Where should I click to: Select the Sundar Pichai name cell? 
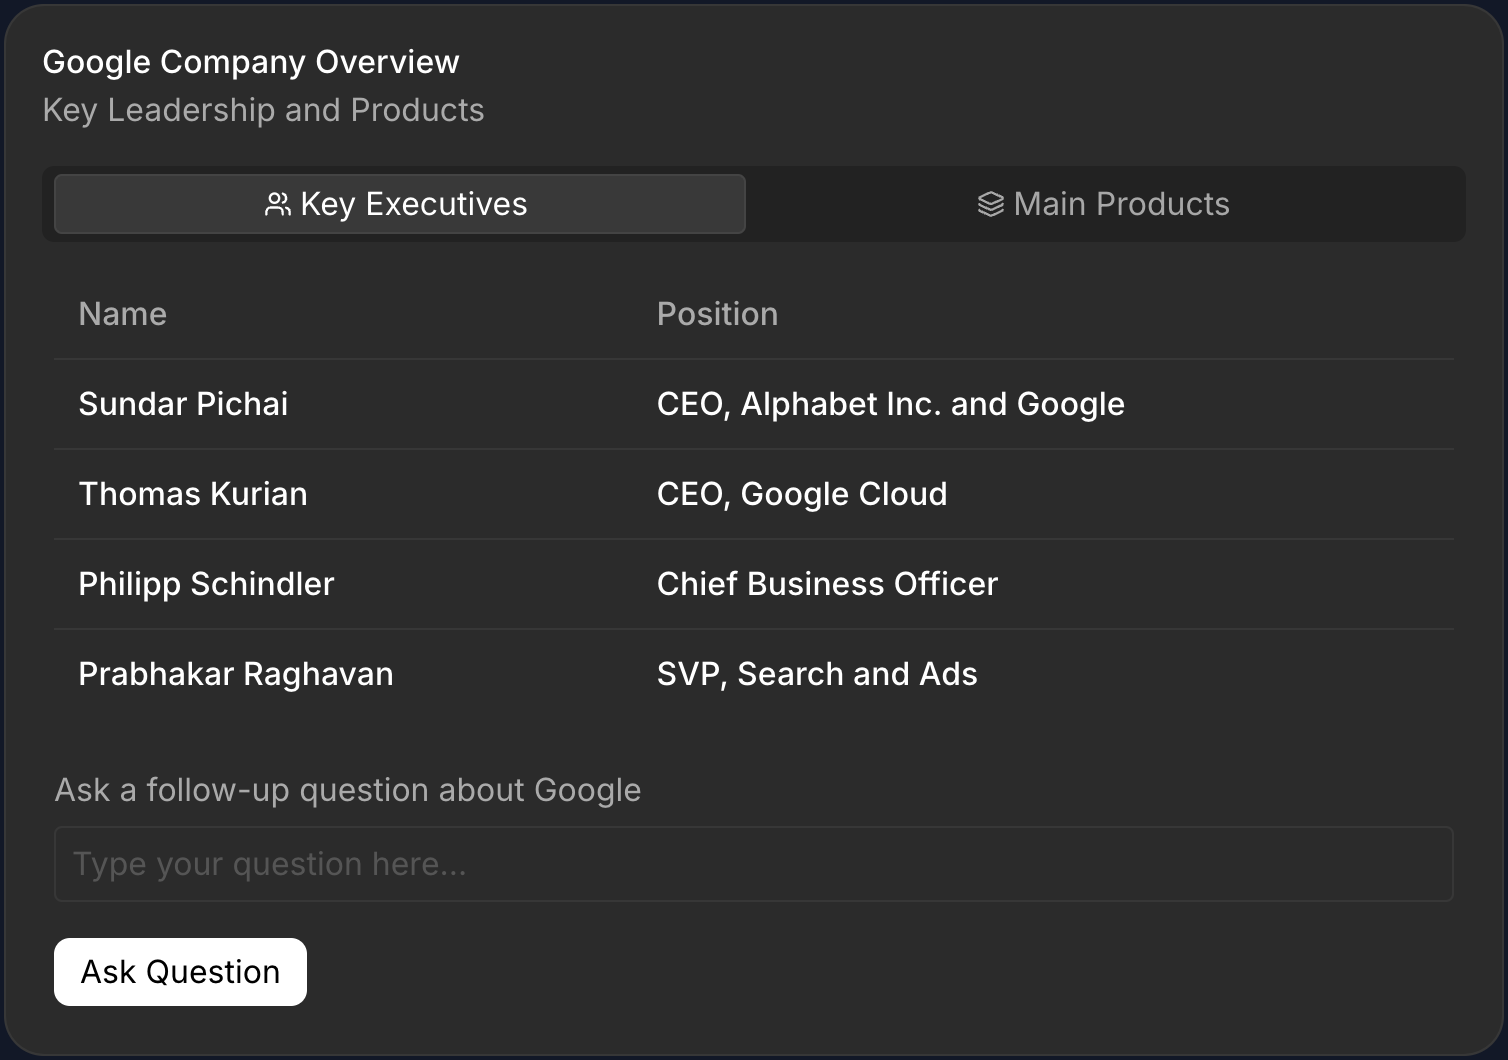pyautogui.click(x=183, y=404)
